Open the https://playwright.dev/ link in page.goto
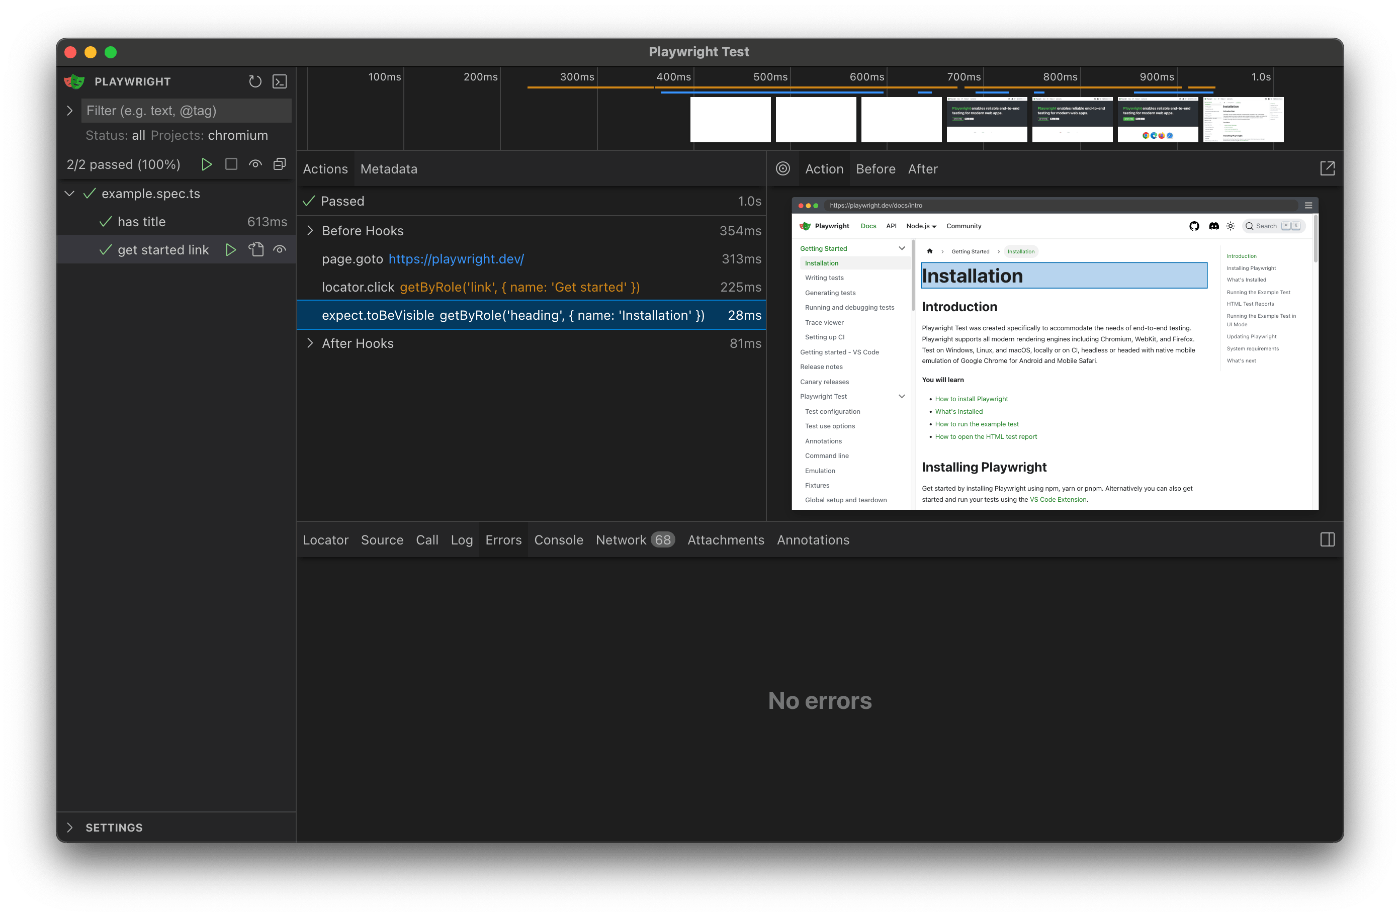 (x=456, y=259)
